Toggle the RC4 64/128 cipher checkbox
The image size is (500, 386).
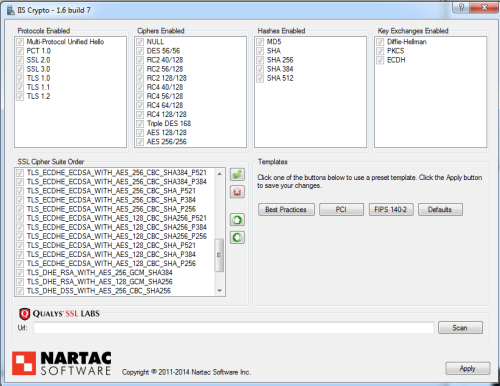pos(140,106)
